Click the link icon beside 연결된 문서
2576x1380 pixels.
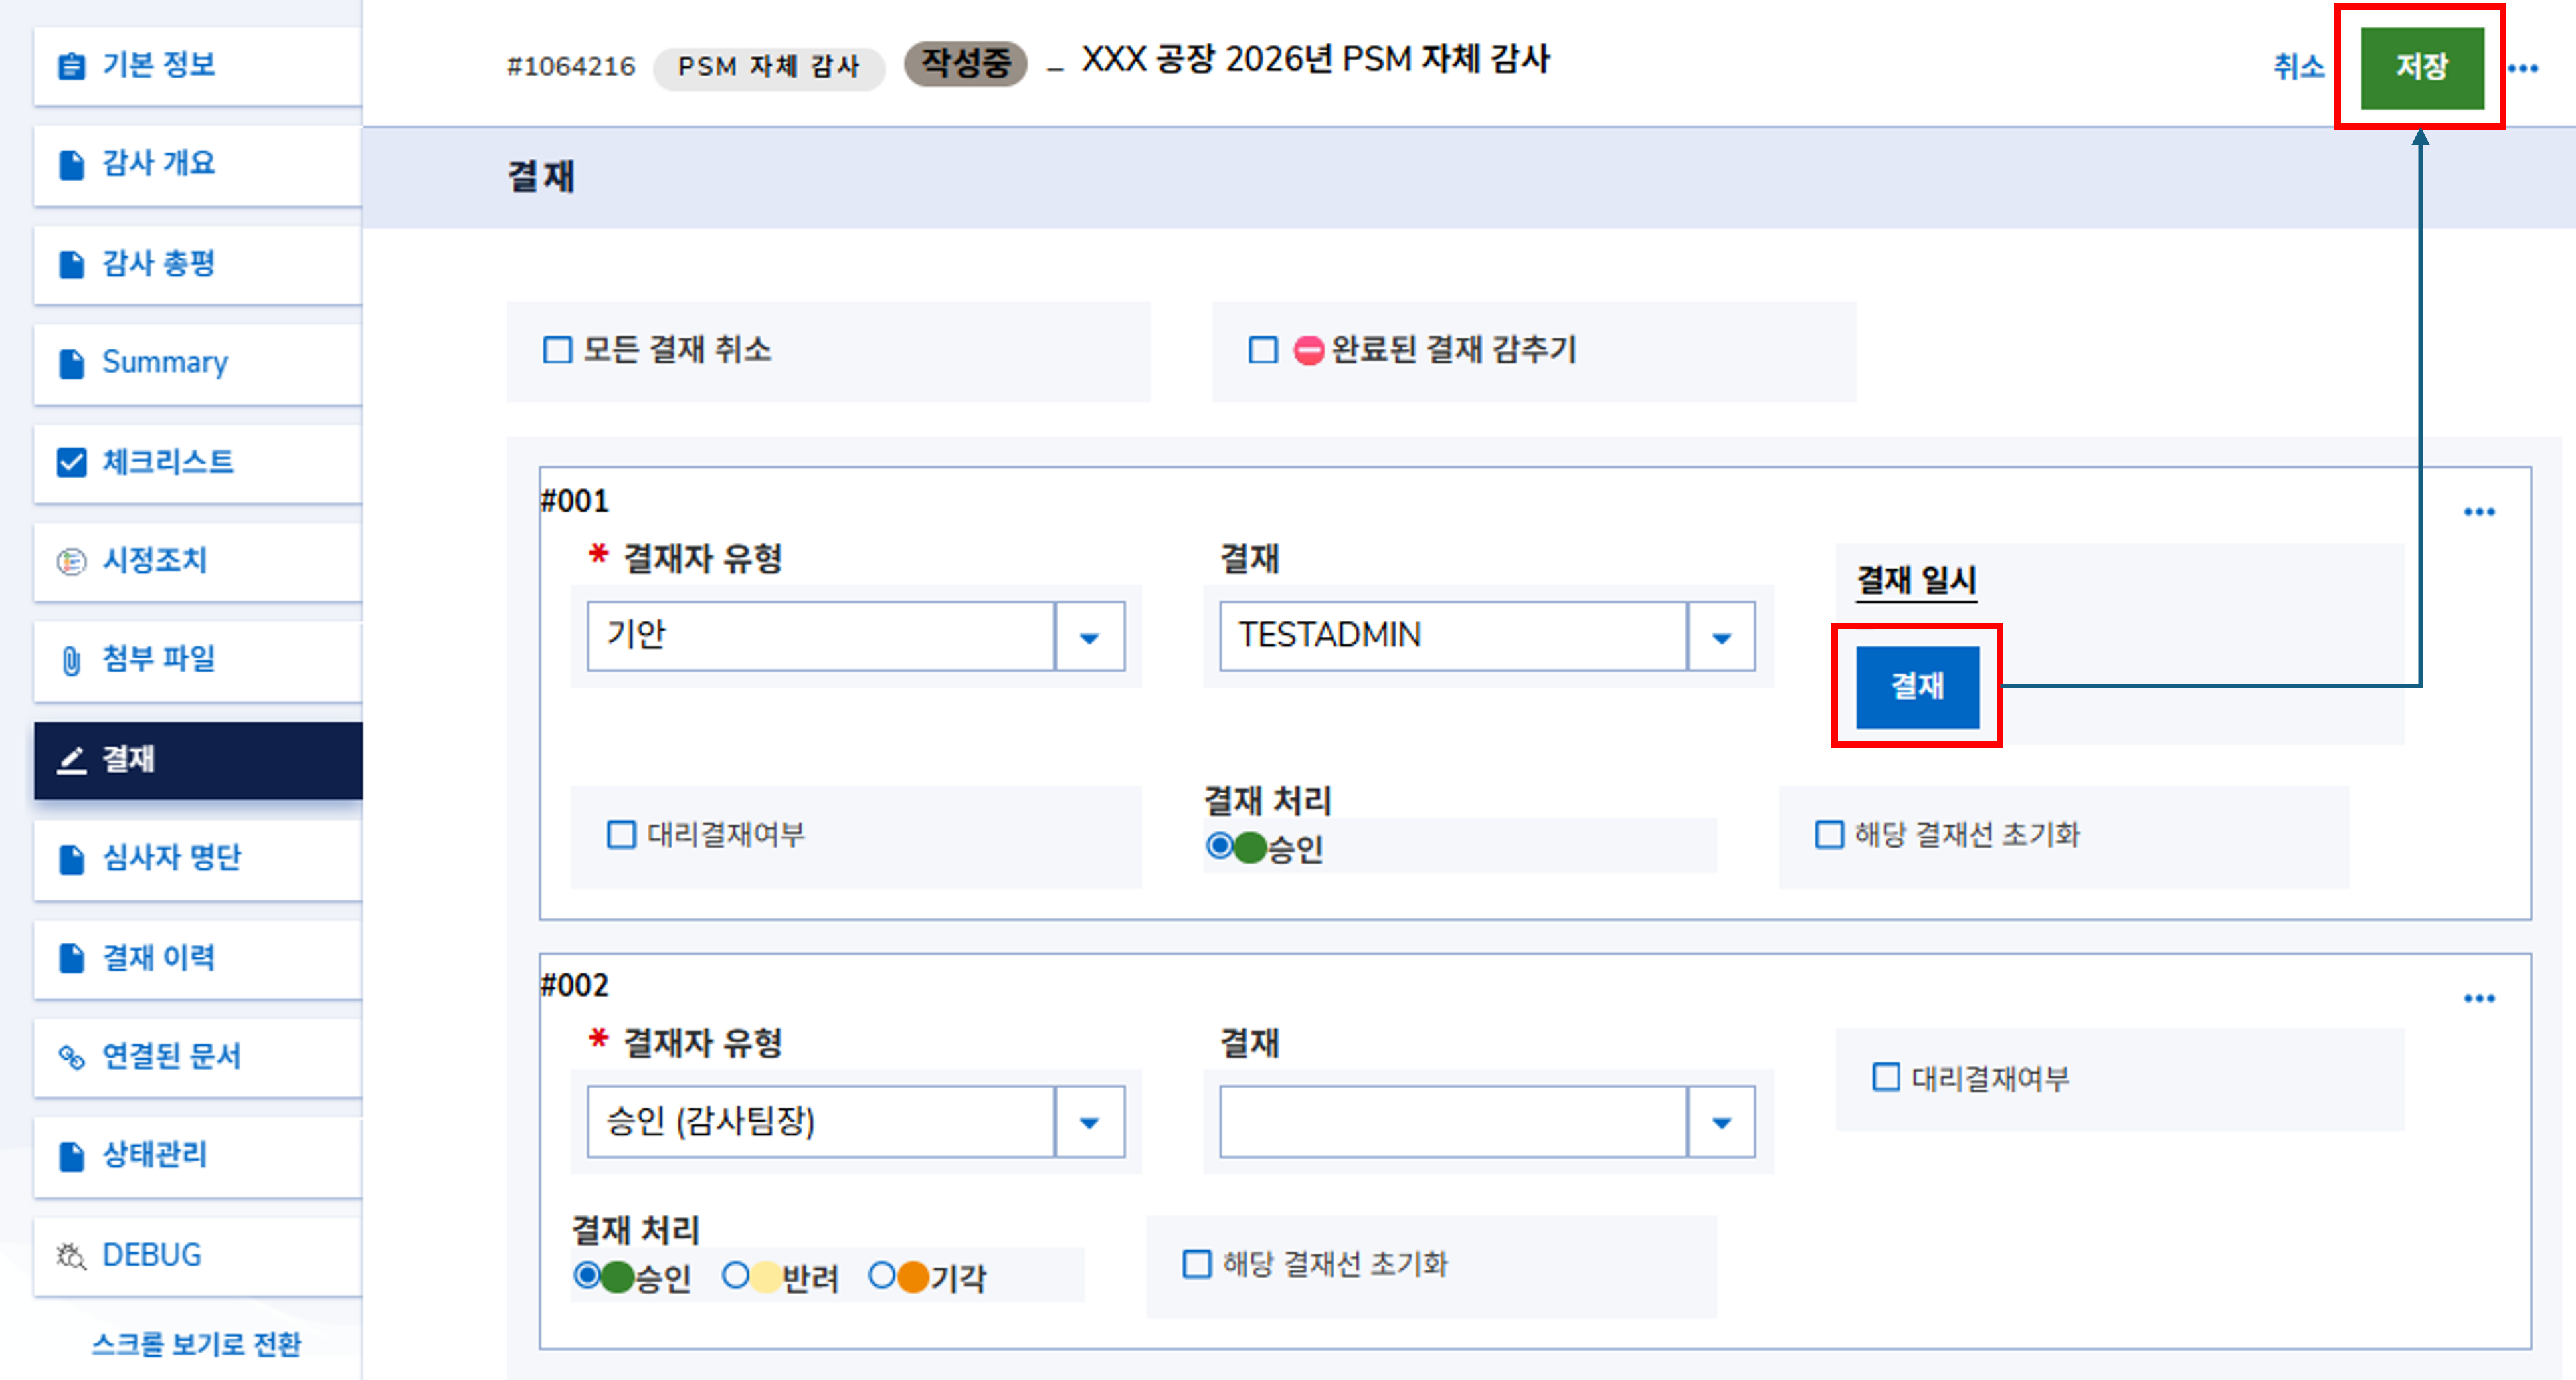[71, 1057]
